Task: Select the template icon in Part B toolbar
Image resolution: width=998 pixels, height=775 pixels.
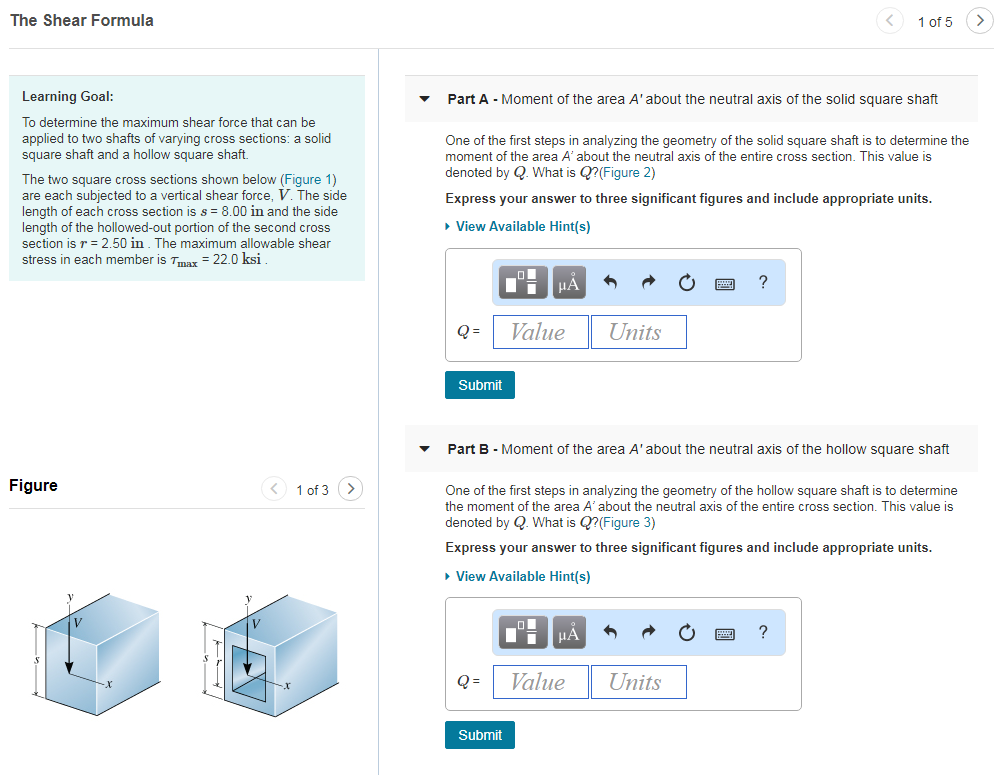Action: pyautogui.click(x=524, y=632)
